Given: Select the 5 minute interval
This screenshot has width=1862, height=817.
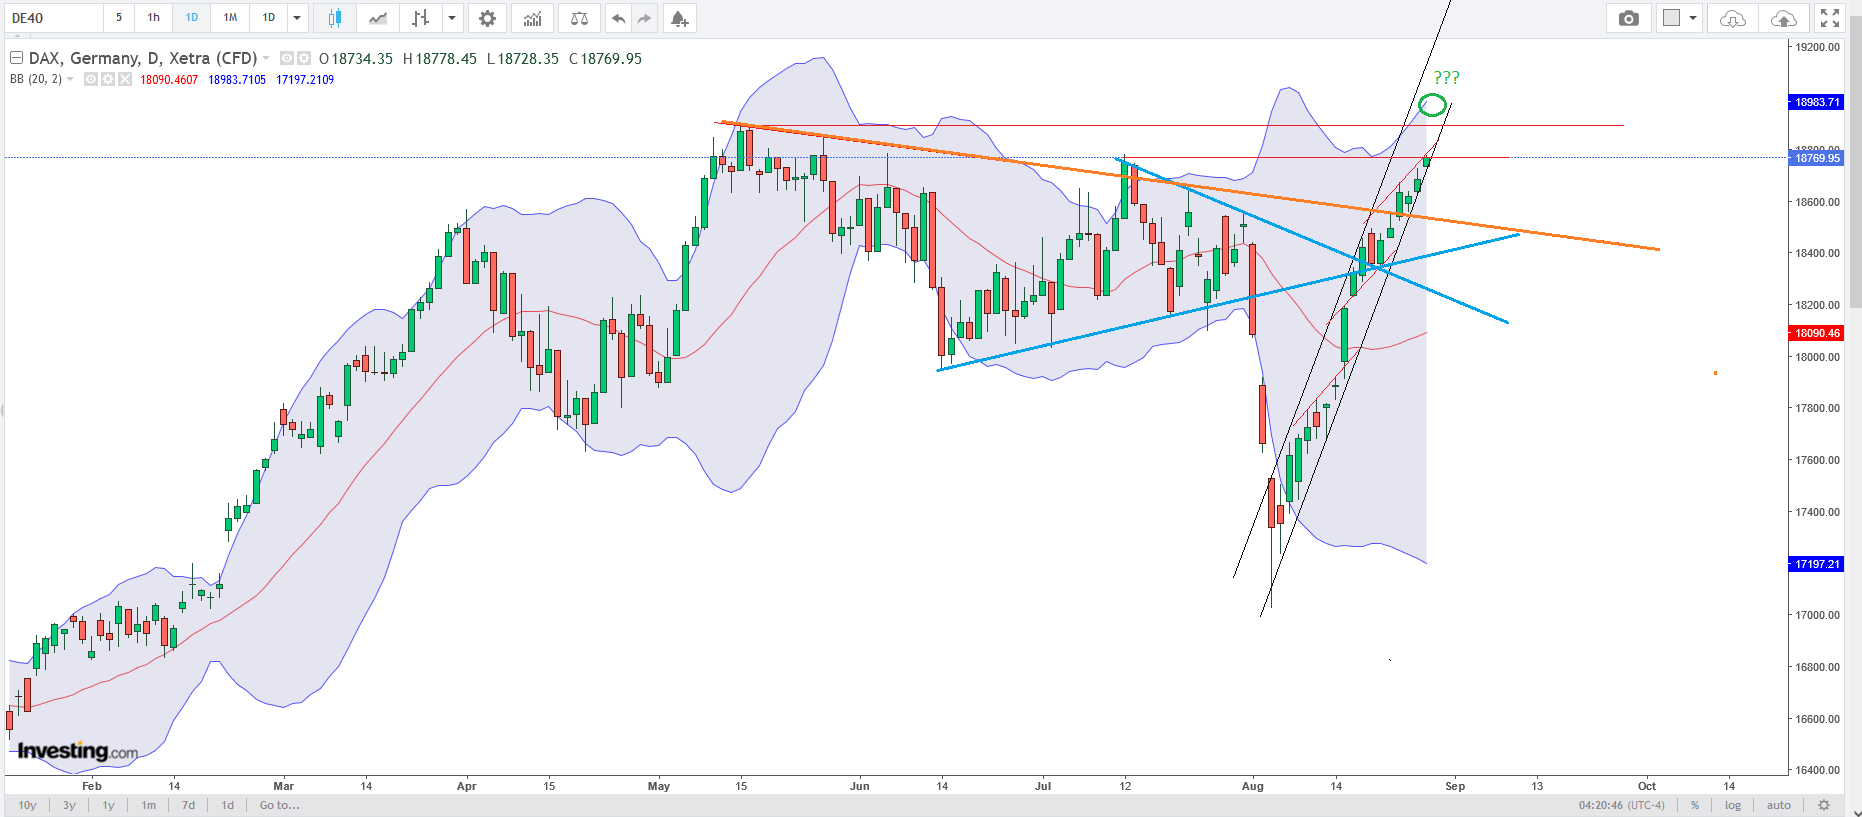Looking at the screenshot, I should coord(119,18).
